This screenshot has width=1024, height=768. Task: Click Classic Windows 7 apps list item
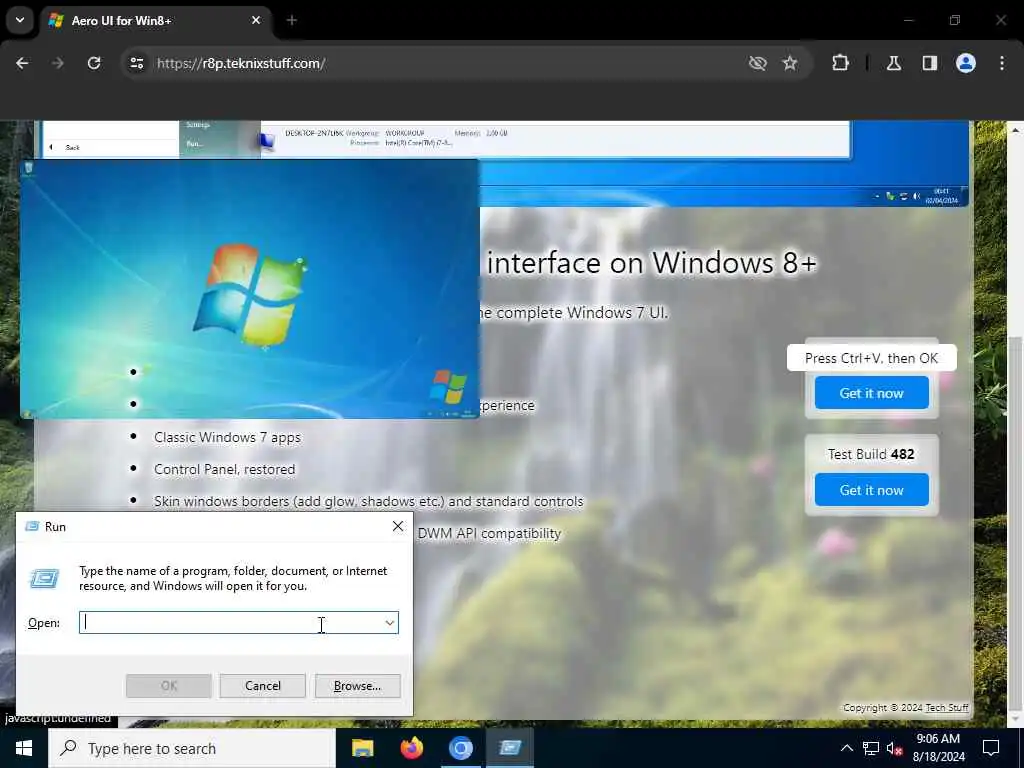tap(227, 438)
